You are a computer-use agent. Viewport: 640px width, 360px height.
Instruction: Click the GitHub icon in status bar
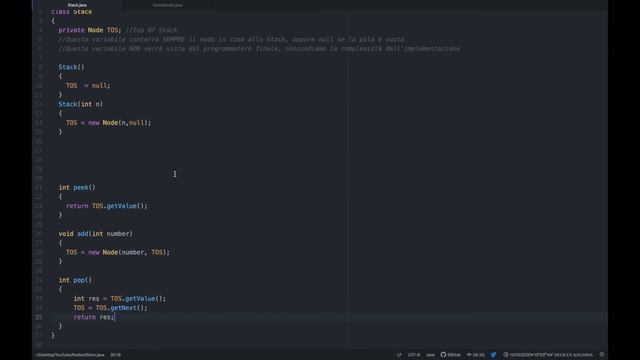coord(443,355)
